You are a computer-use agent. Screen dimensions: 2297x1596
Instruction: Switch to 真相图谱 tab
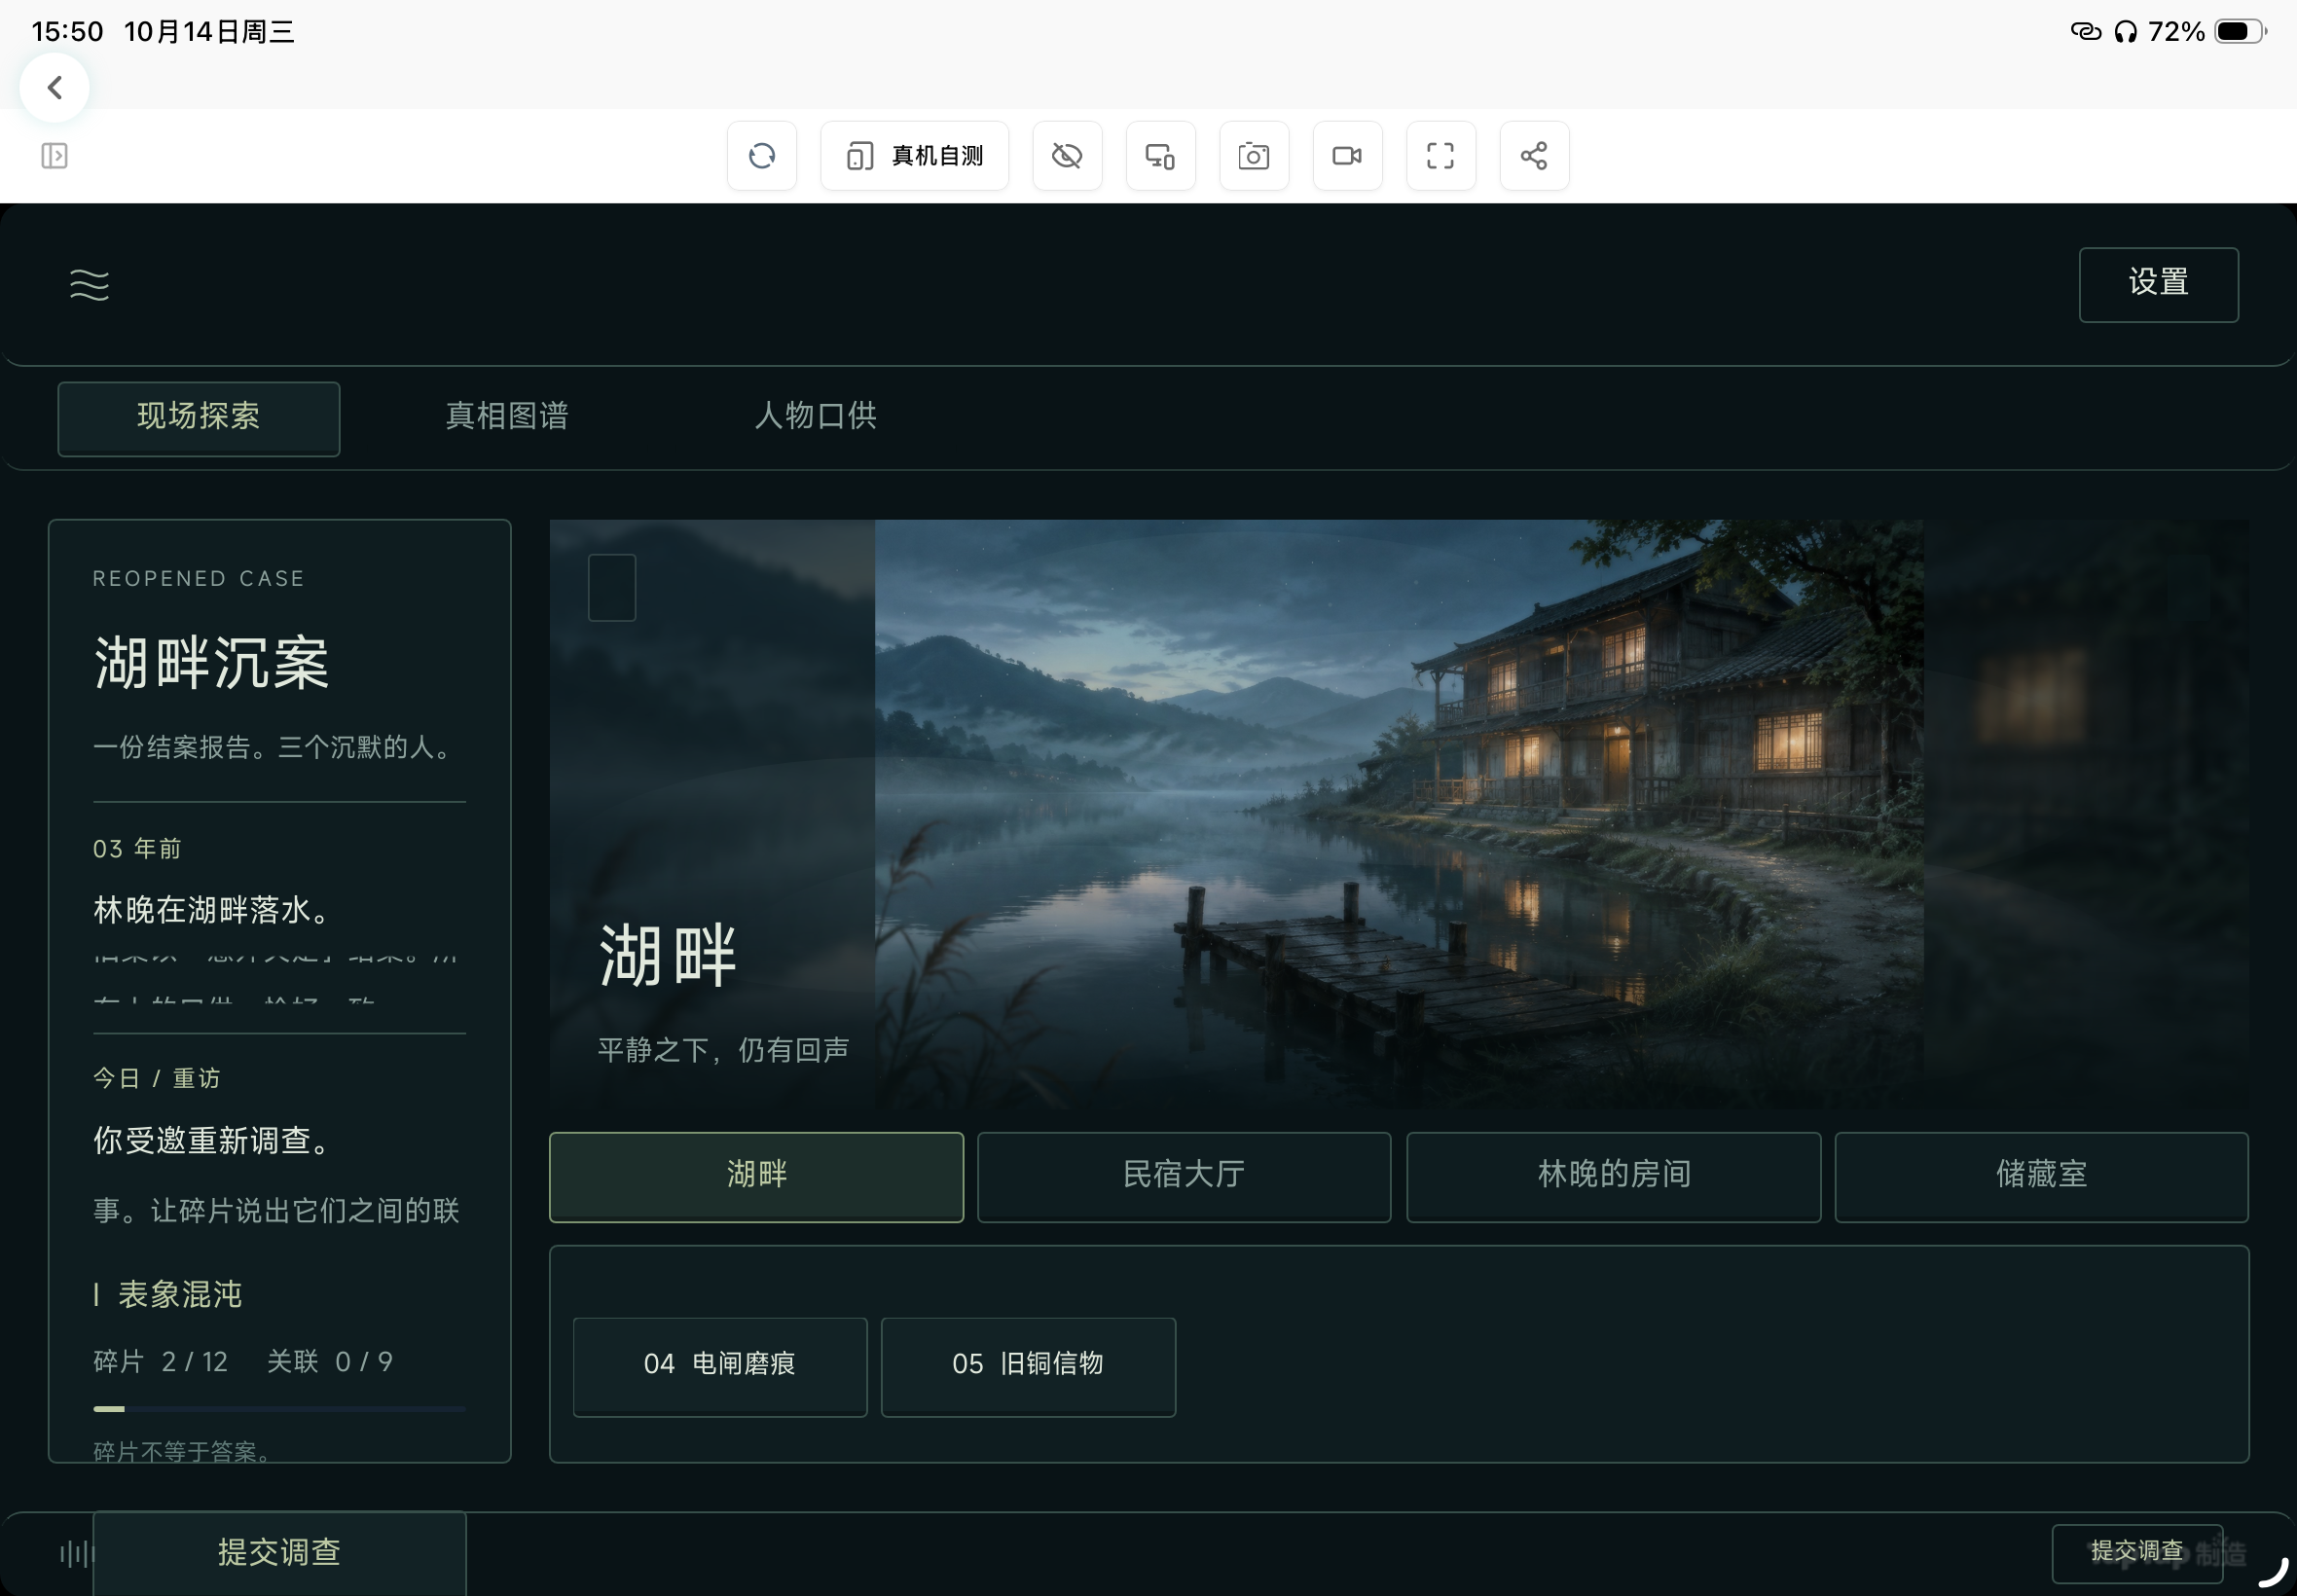click(507, 417)
